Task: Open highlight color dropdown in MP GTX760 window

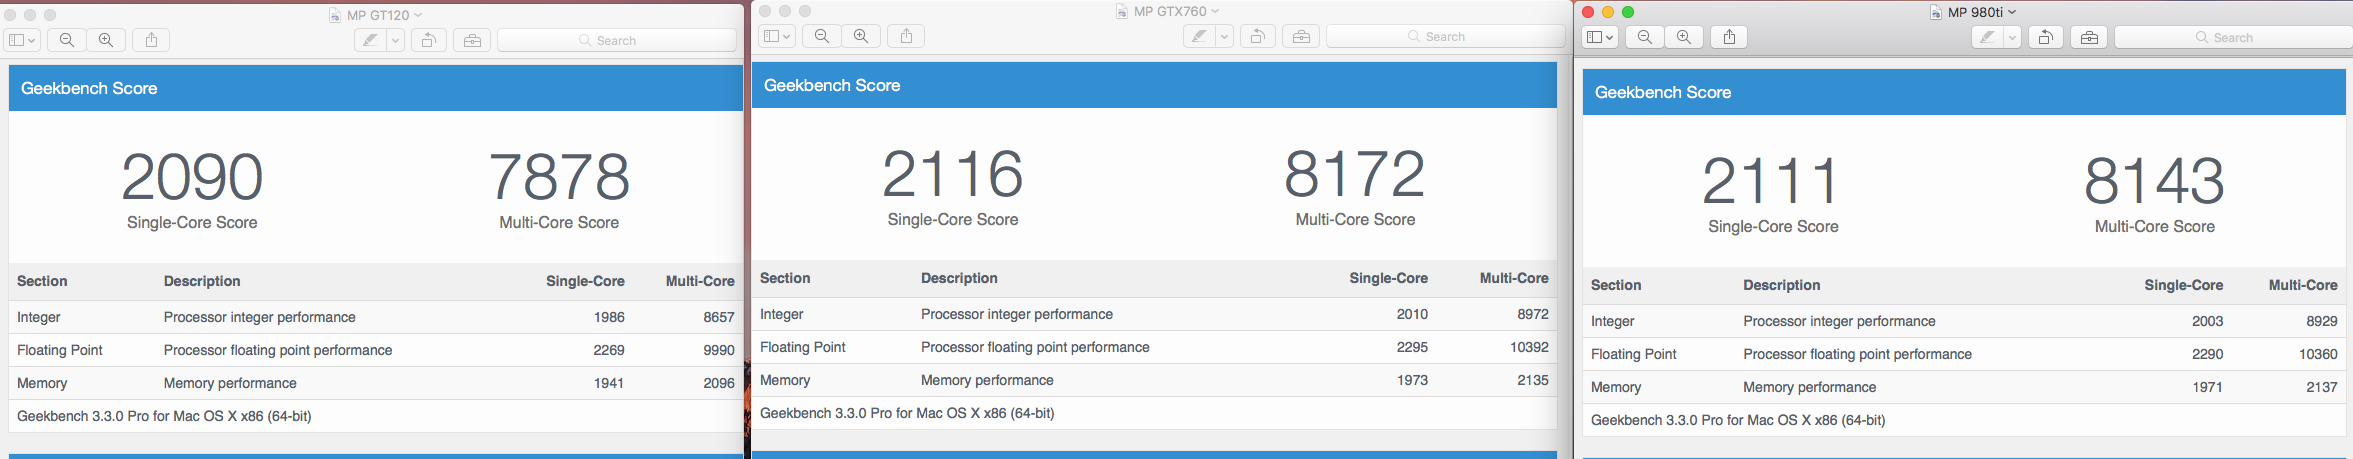Action: click(x=1224, y=36)
